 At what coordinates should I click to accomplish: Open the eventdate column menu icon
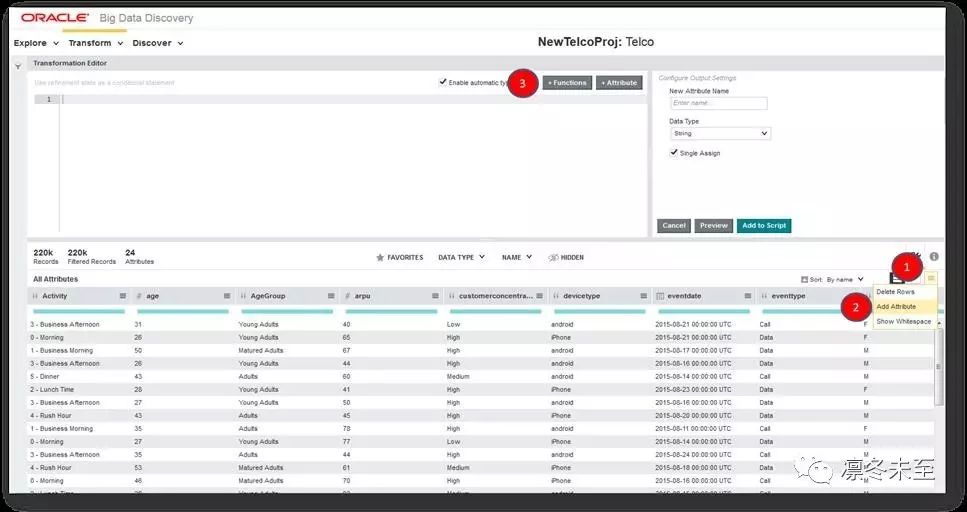tap(748, 296)
